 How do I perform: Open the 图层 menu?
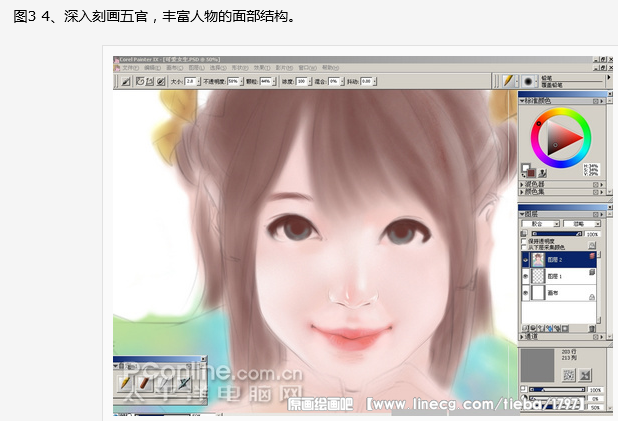[196, 68]
